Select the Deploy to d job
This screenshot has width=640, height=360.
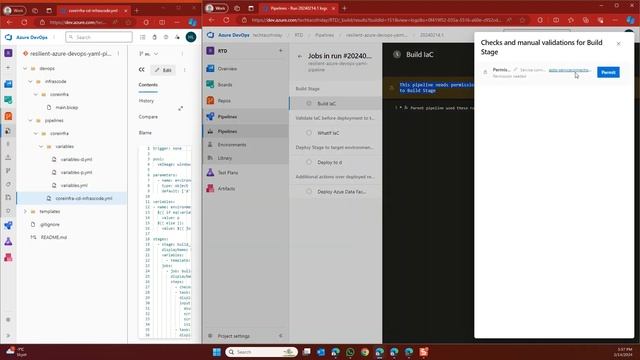point(336,162)
